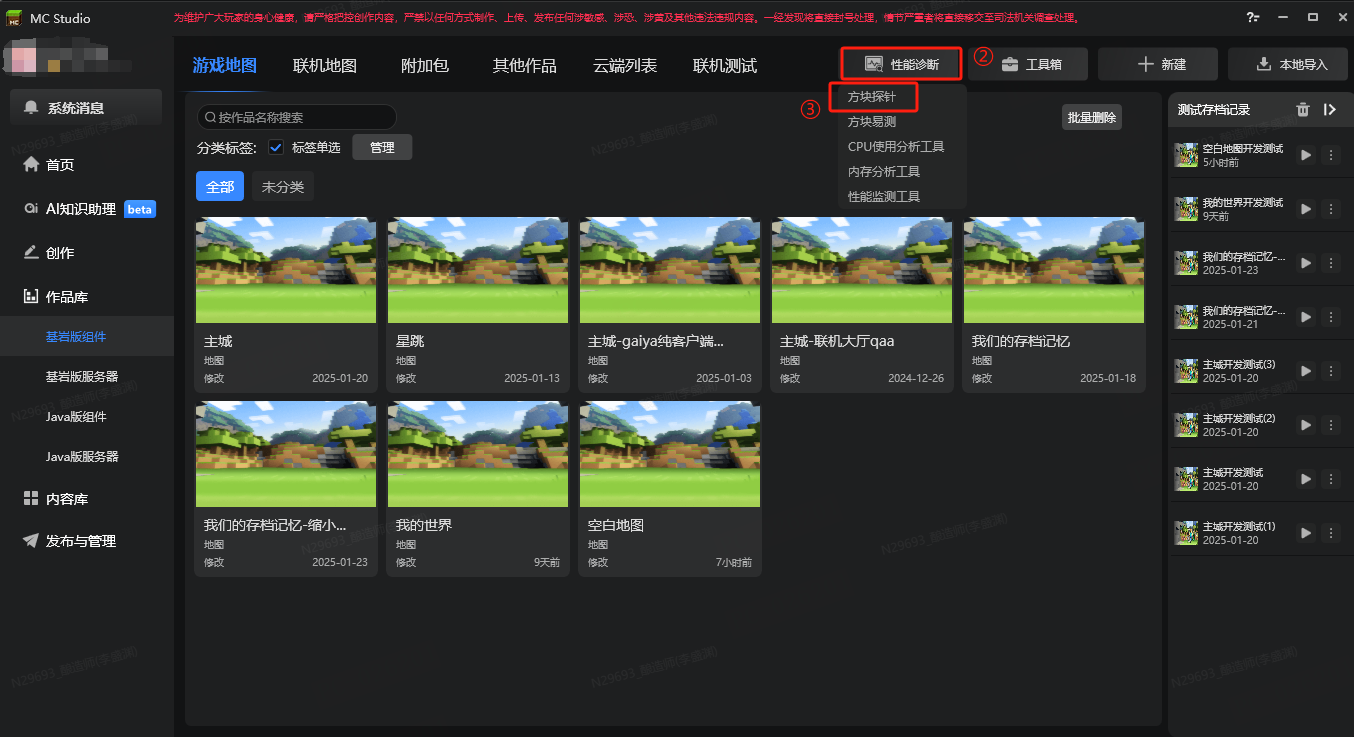Choose 内存分析工具 menu entry

[x=884, y=172]
